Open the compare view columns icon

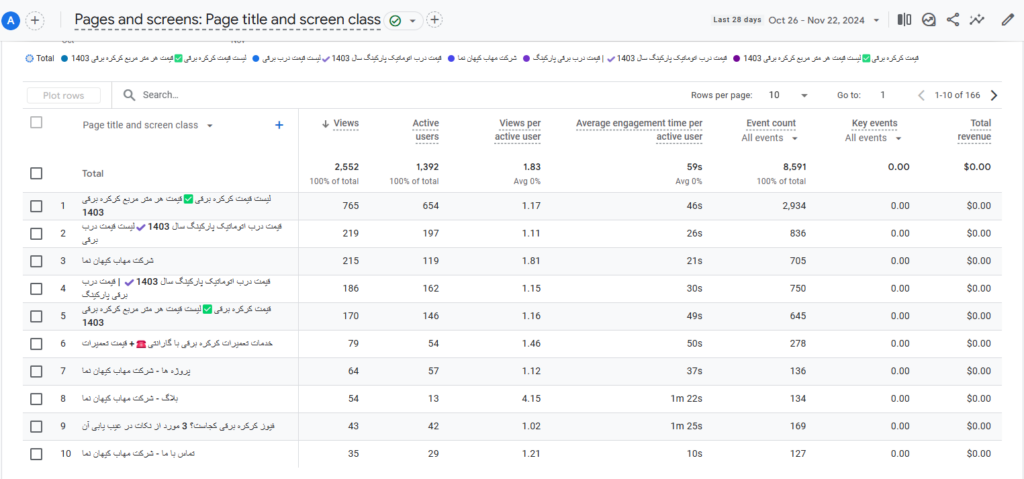click(904, 20)
